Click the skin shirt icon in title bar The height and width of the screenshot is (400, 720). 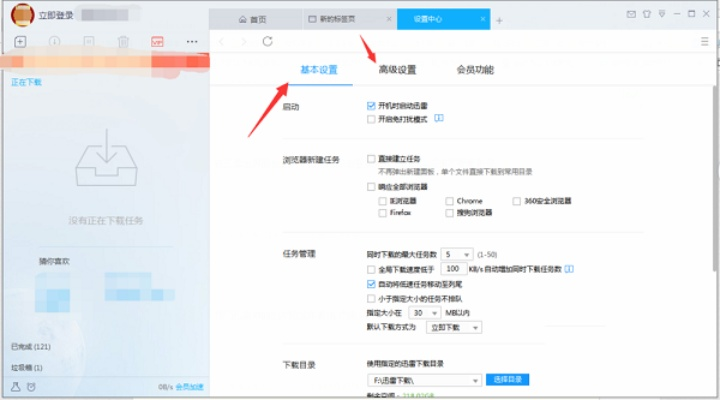647,14
